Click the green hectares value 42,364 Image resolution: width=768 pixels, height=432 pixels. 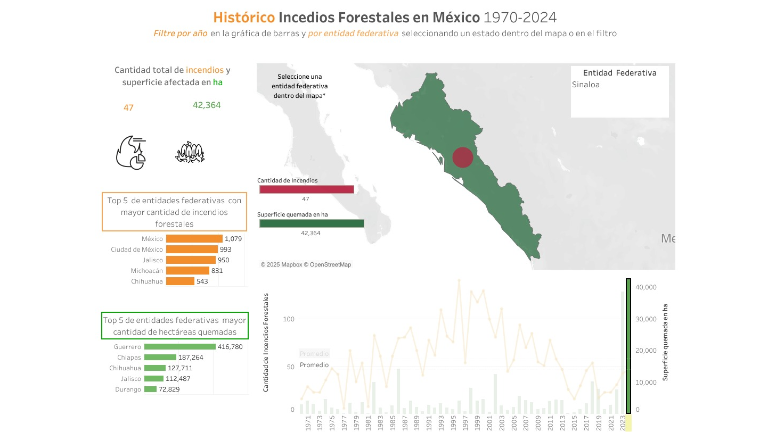coord(207,105)
